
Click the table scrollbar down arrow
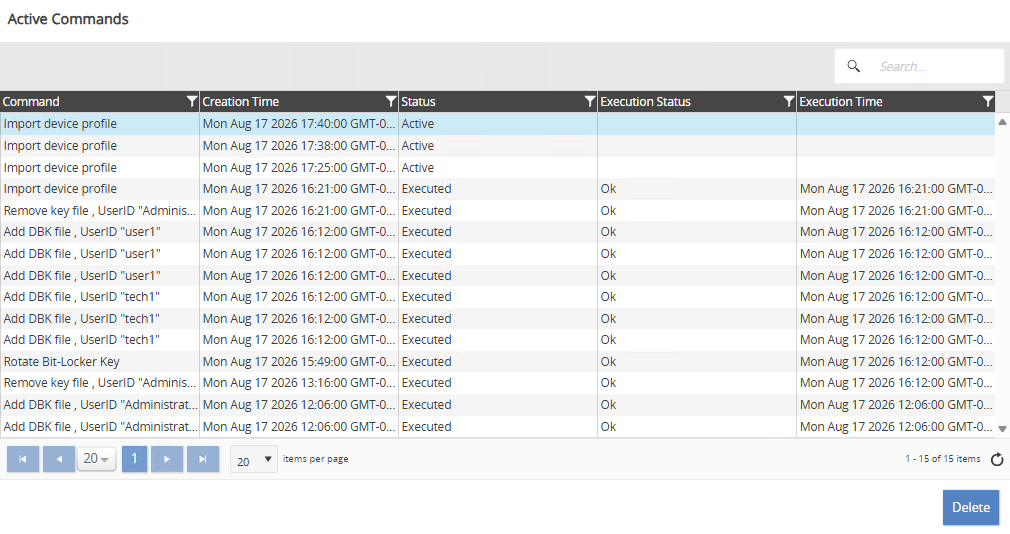(1002, 428)
